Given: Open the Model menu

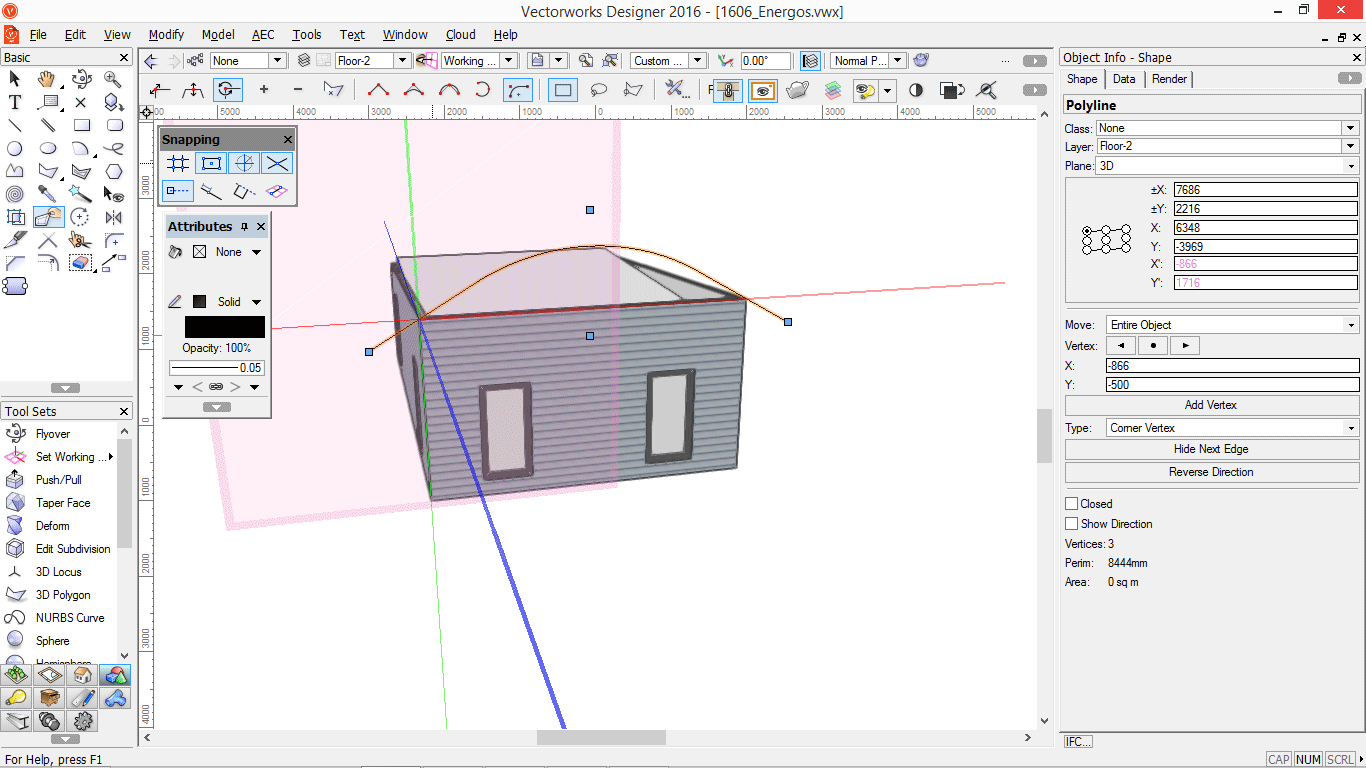Looking at the screenshot, I should [217, 34].
